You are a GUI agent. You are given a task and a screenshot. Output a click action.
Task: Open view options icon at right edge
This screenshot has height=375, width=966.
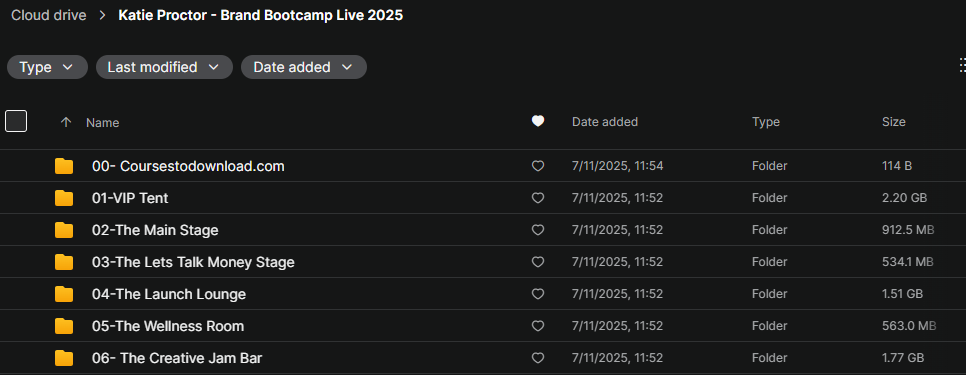[x=962, y=67]
